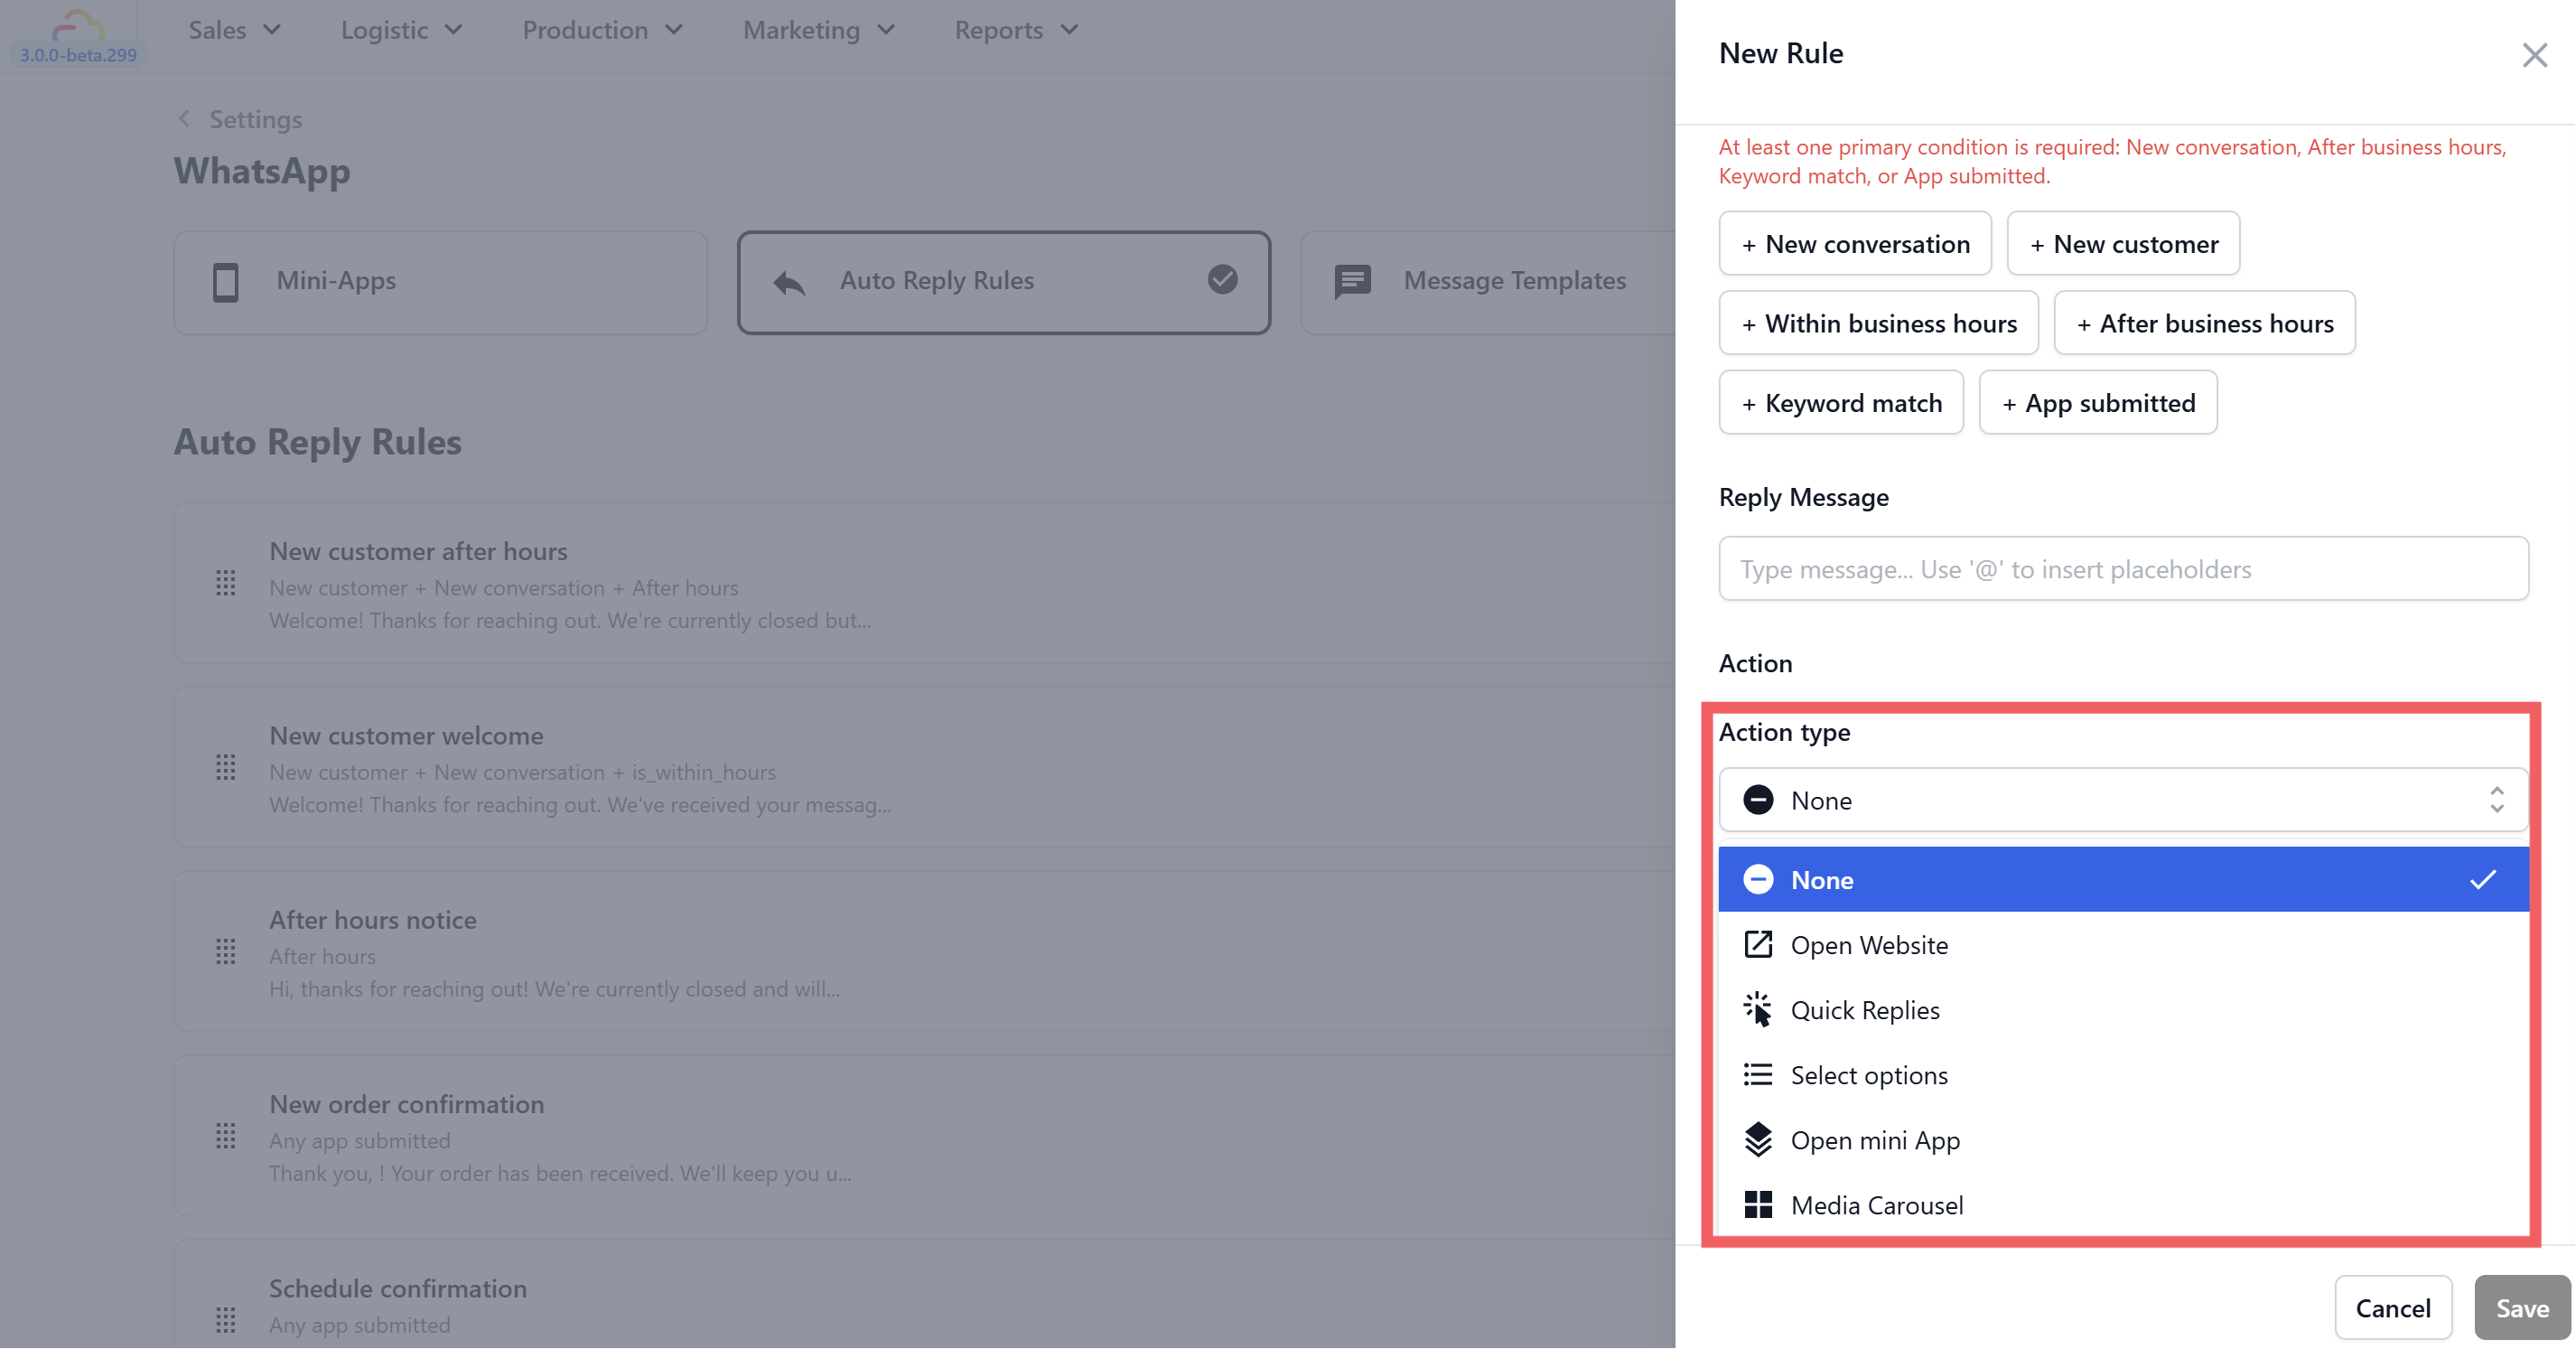Open the Action type dropdown
The width and height of the screenshot is (2576, 1349).
[x=2122, y=800]
